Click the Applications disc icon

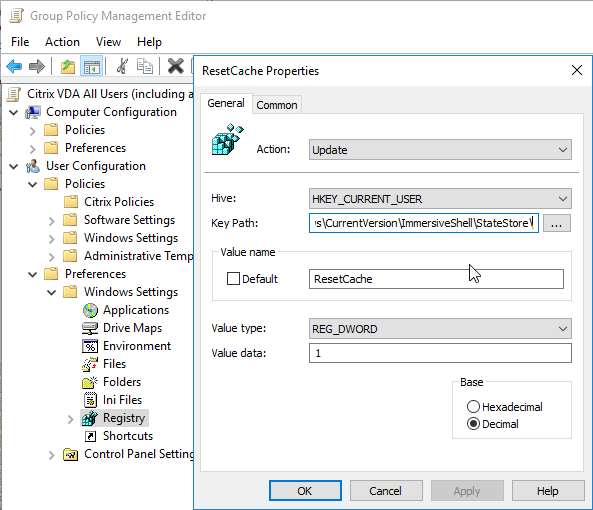pos(90,310)
